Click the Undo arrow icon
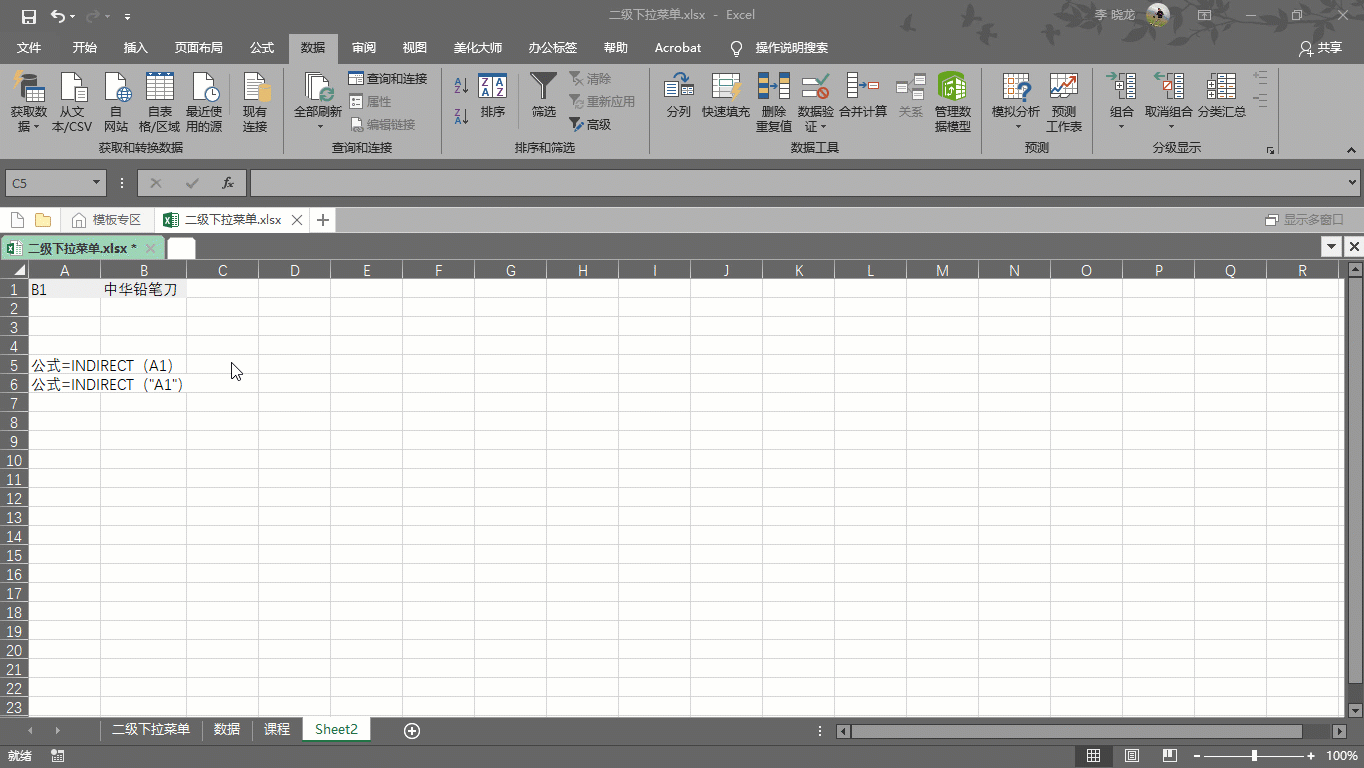The image size is (1364, 768). [x=58, y=16]
